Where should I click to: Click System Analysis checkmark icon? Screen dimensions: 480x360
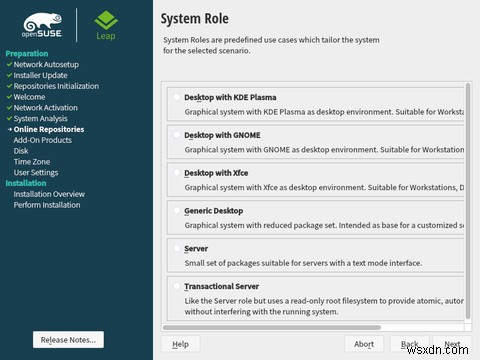(x=9, y=118)
